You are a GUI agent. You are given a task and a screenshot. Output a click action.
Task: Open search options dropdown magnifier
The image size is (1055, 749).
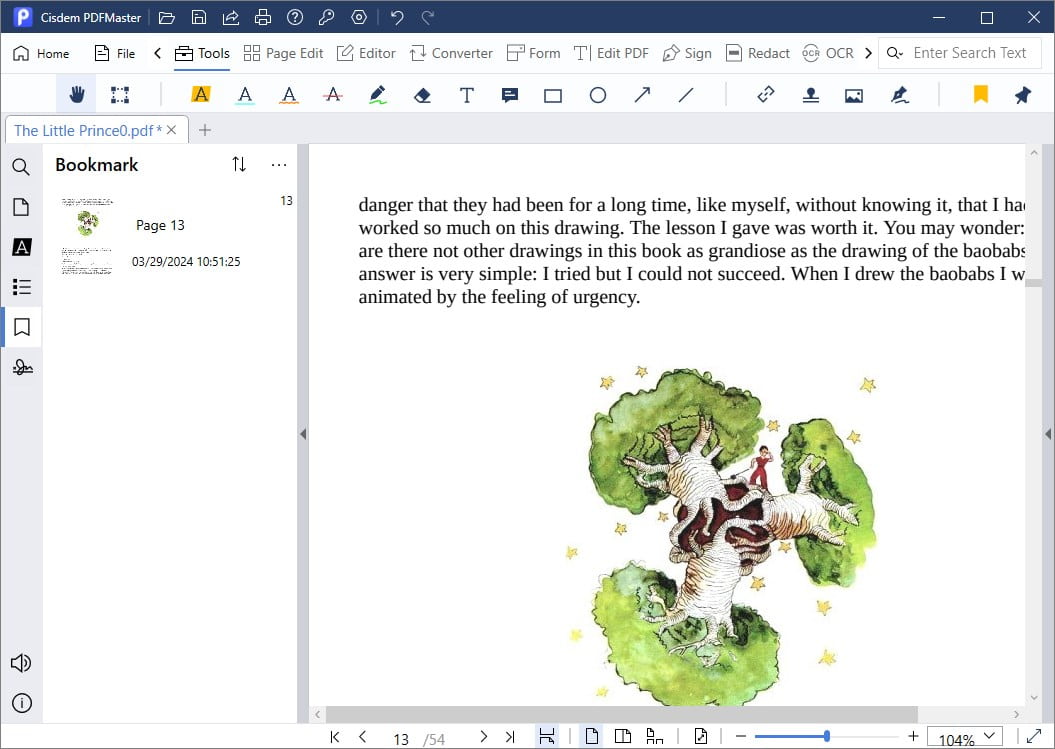894,52
